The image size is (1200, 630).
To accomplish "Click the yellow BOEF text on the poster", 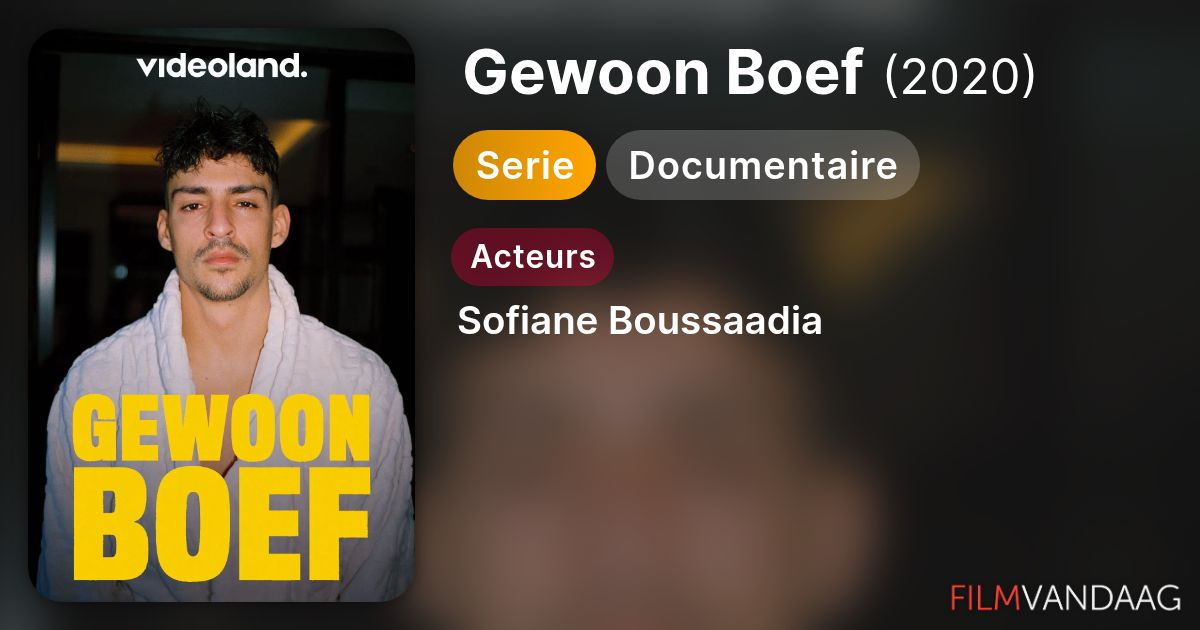I will click(x=221, y=530).
